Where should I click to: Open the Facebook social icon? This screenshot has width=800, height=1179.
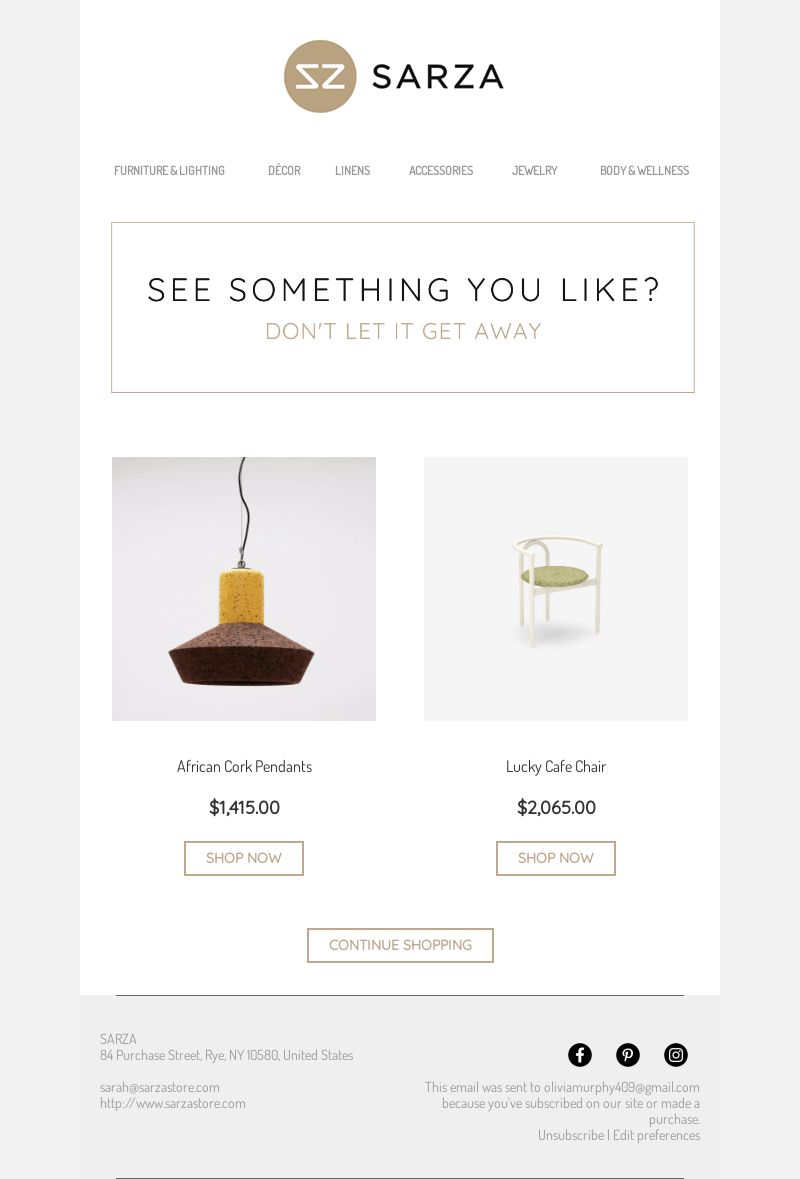click(580, 1055)
